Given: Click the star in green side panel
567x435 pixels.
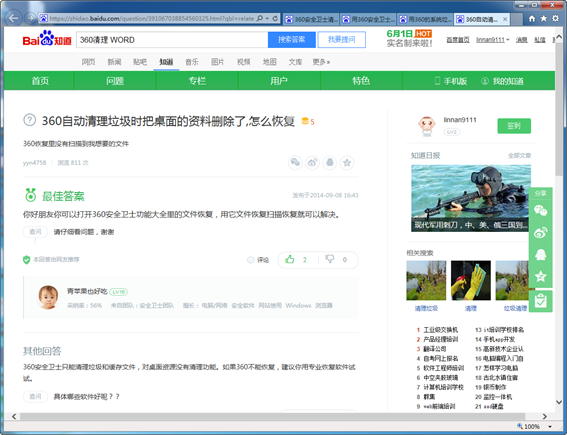Looking at the screenshot, I should pyautogui.click(x=541, y=277).
